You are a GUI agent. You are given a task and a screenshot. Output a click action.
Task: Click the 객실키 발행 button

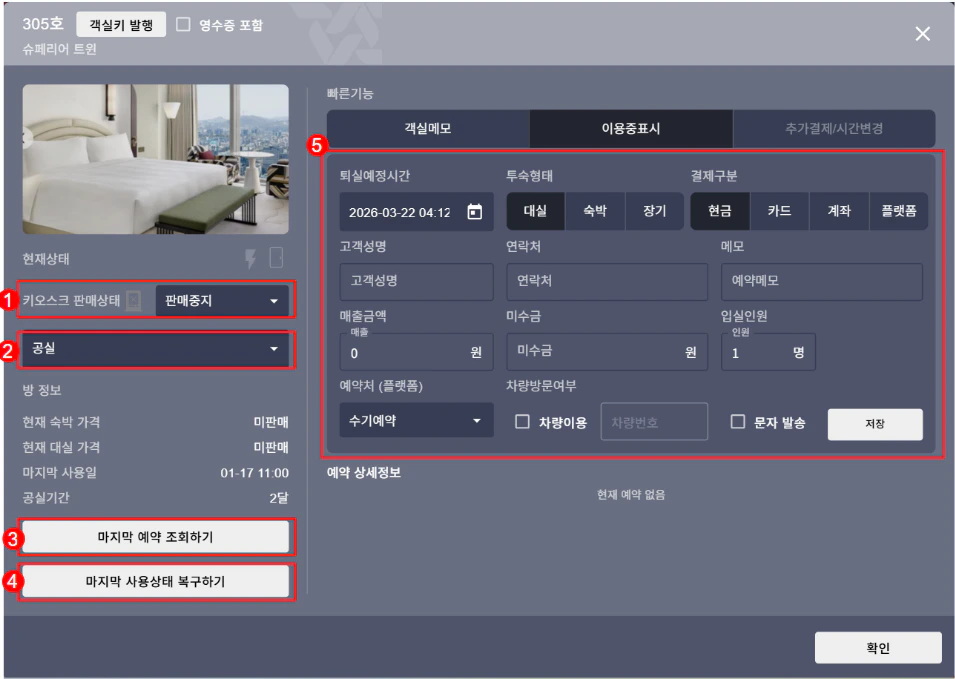tap(121, 25)
